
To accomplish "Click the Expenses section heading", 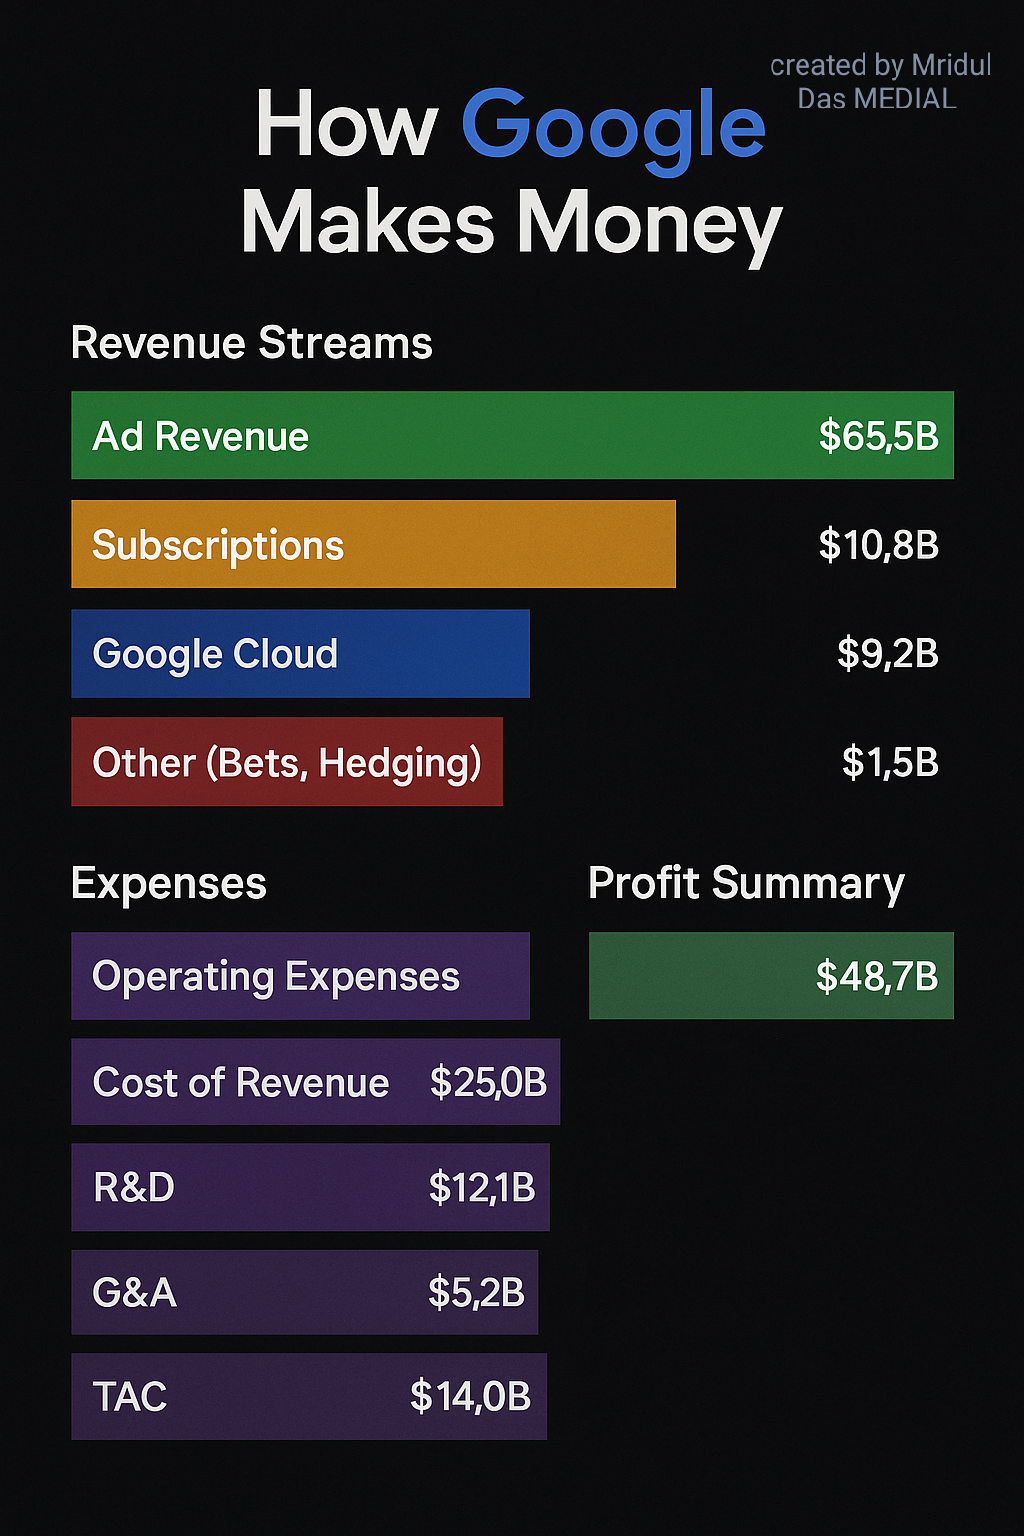I will (x=169, y=884).
